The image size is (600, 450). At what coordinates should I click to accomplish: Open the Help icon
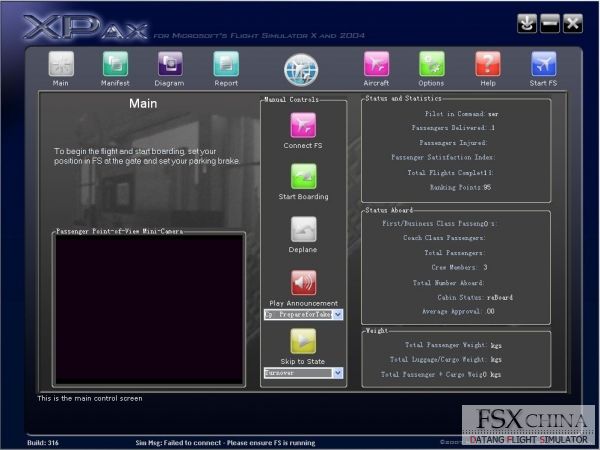pyautogui.click(x=488, y=64)
